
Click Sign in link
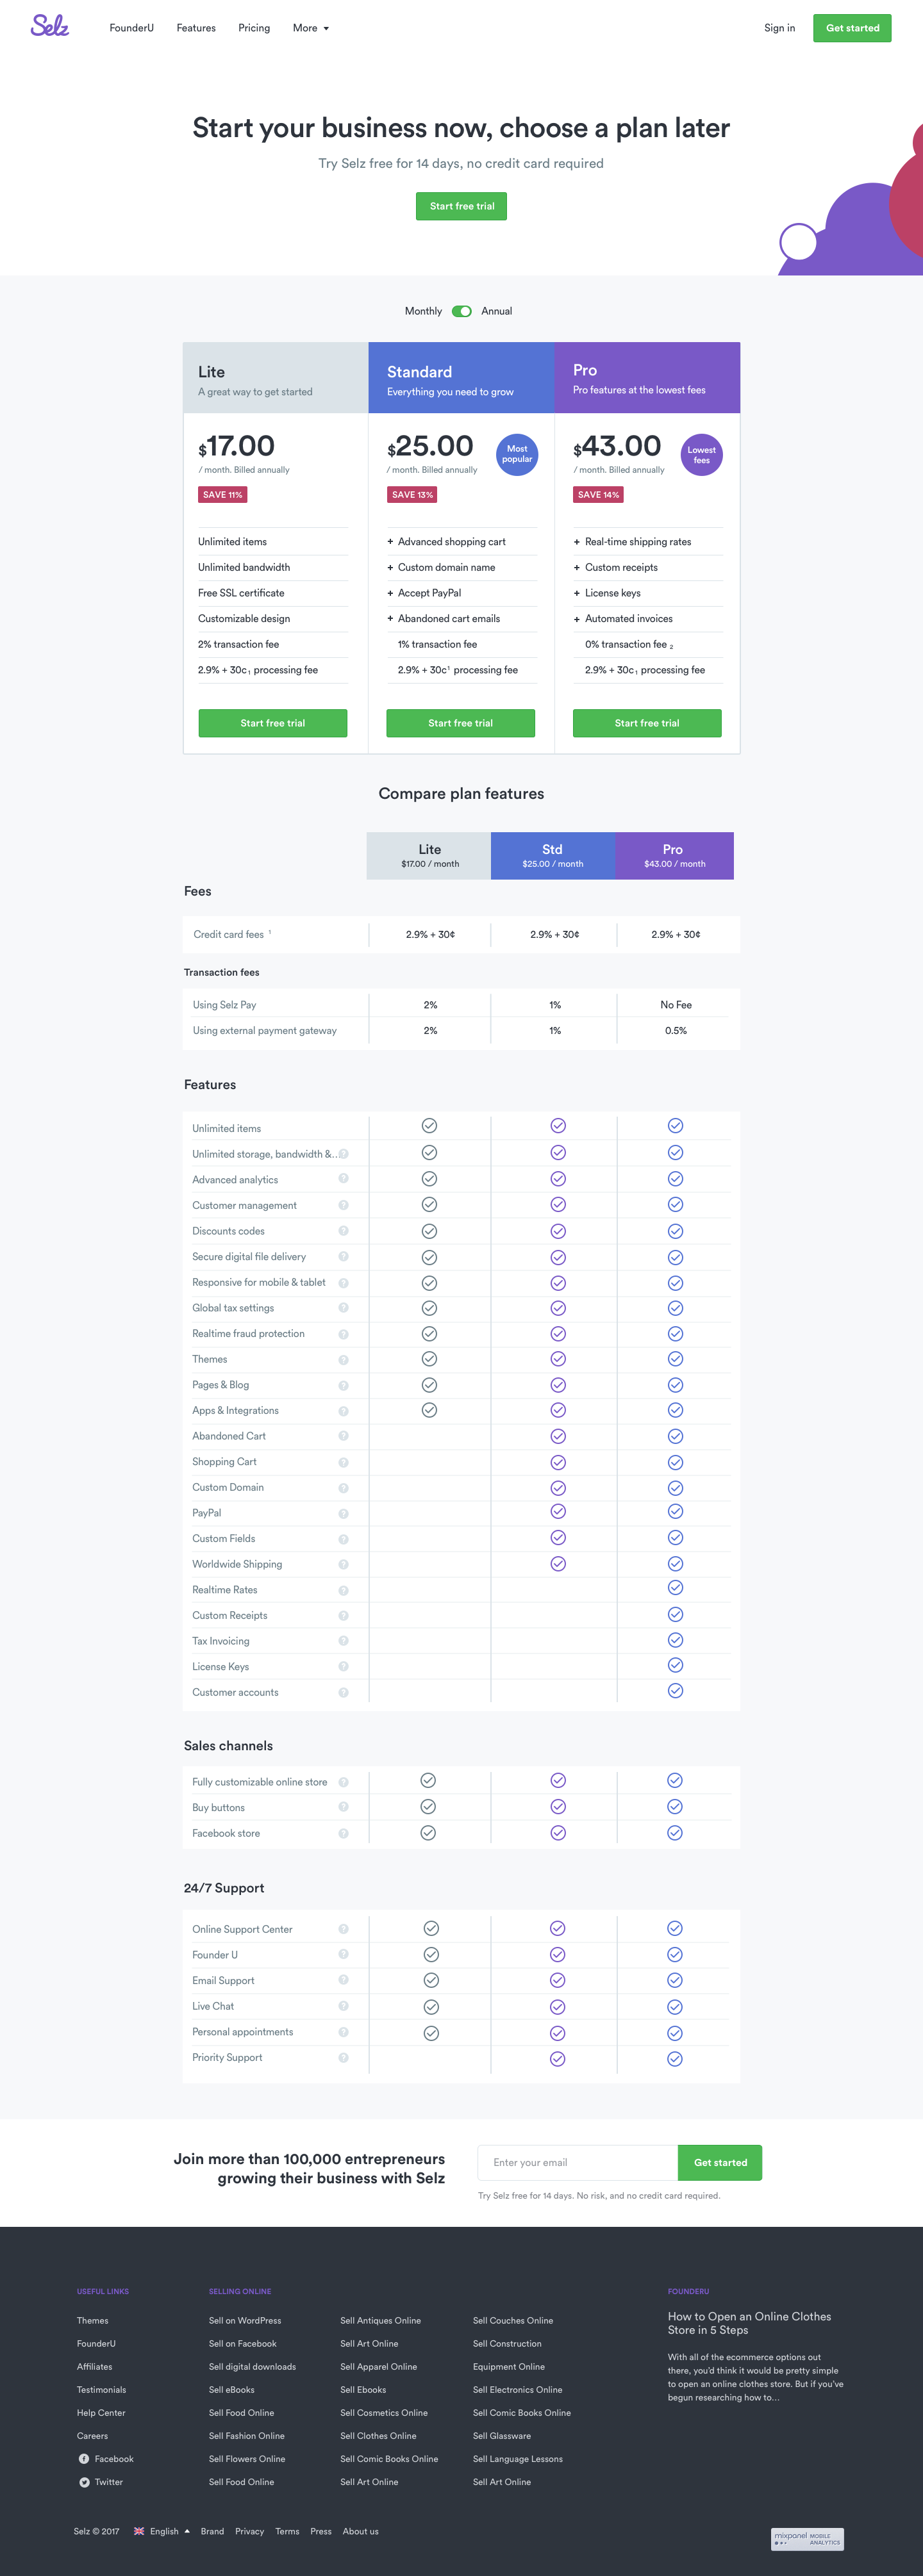click(780, 28)
